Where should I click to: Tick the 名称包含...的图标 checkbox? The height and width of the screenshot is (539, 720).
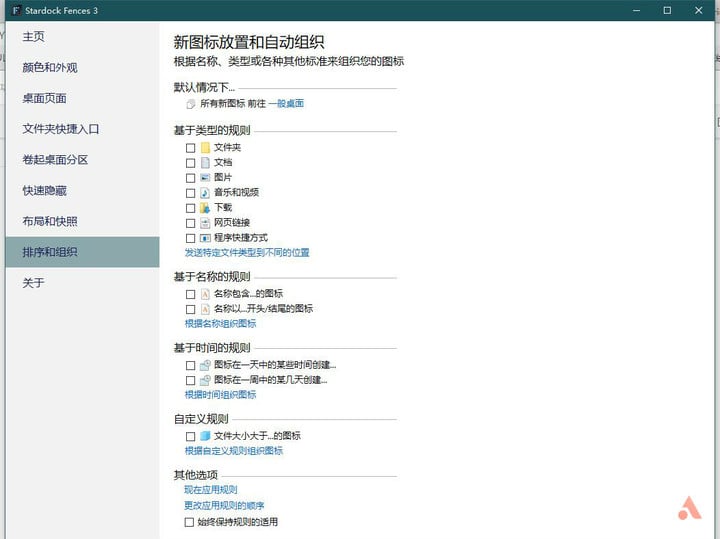191,294
